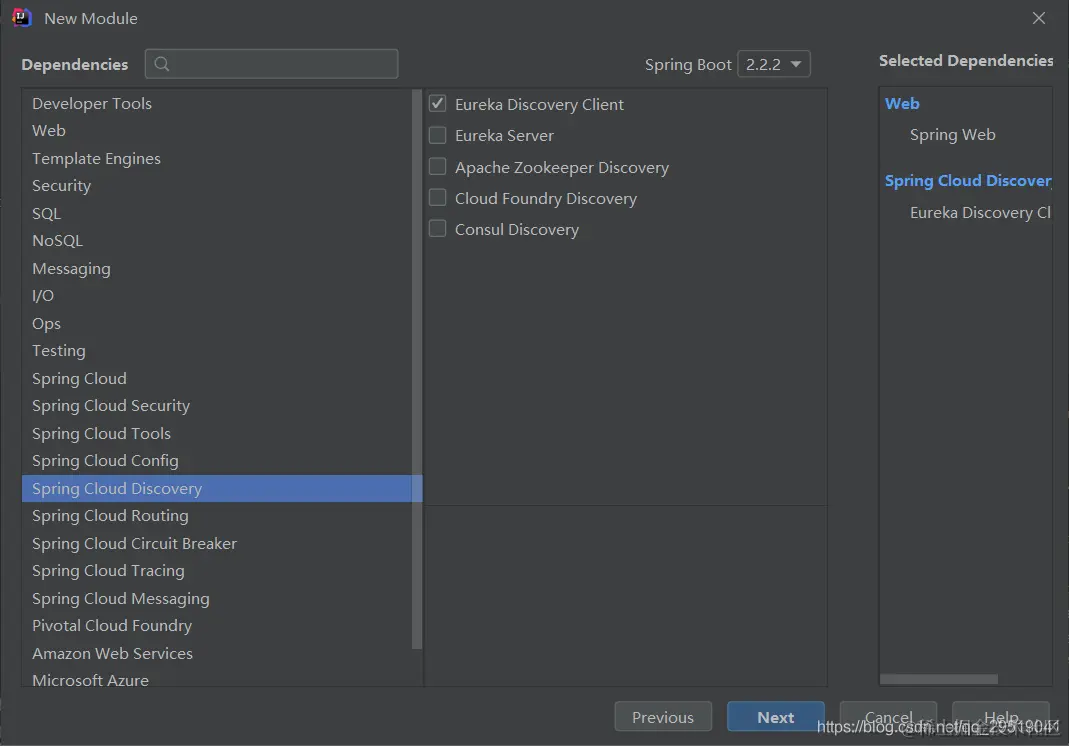This screenshot has height=746, width=1069.
Task: Enable Consul Discovery dependency
Action: click(x=438, y=228)
